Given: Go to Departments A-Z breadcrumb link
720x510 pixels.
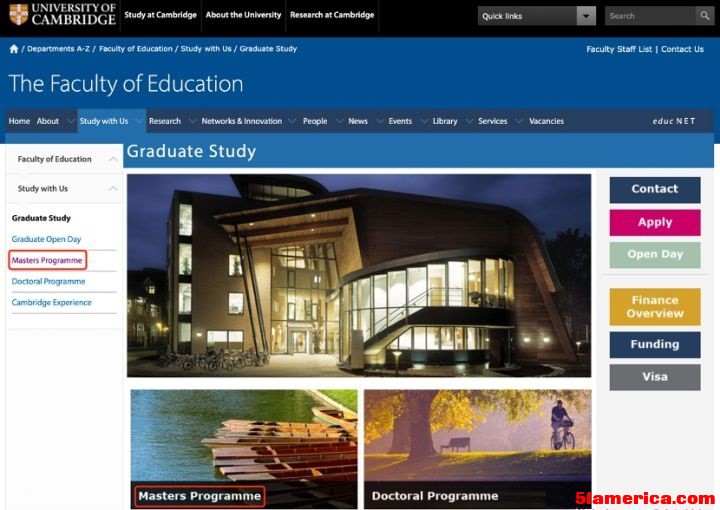Looking at the screenshot, I should (58, 49).
